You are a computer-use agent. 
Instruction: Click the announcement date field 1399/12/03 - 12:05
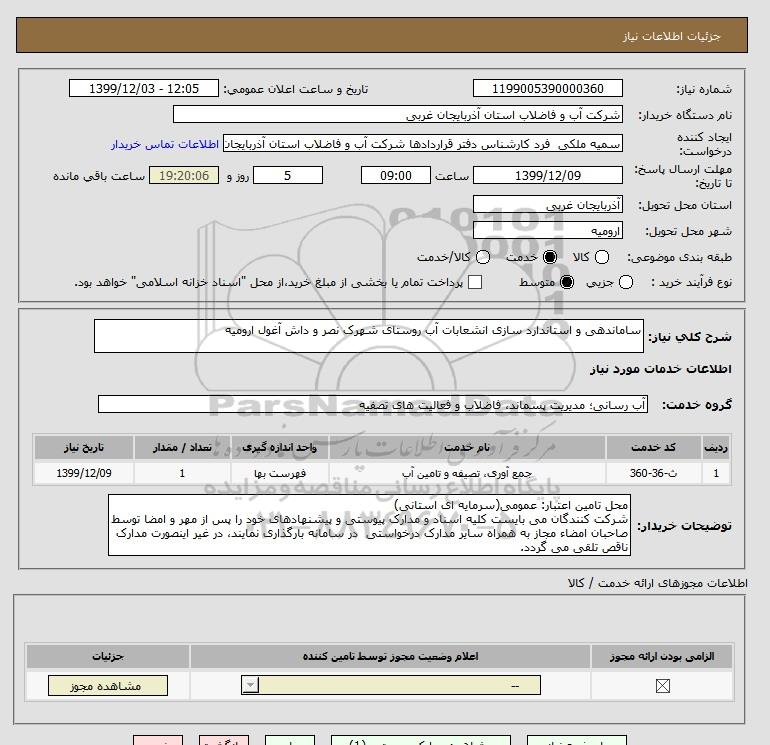click(x=144, y=89)
